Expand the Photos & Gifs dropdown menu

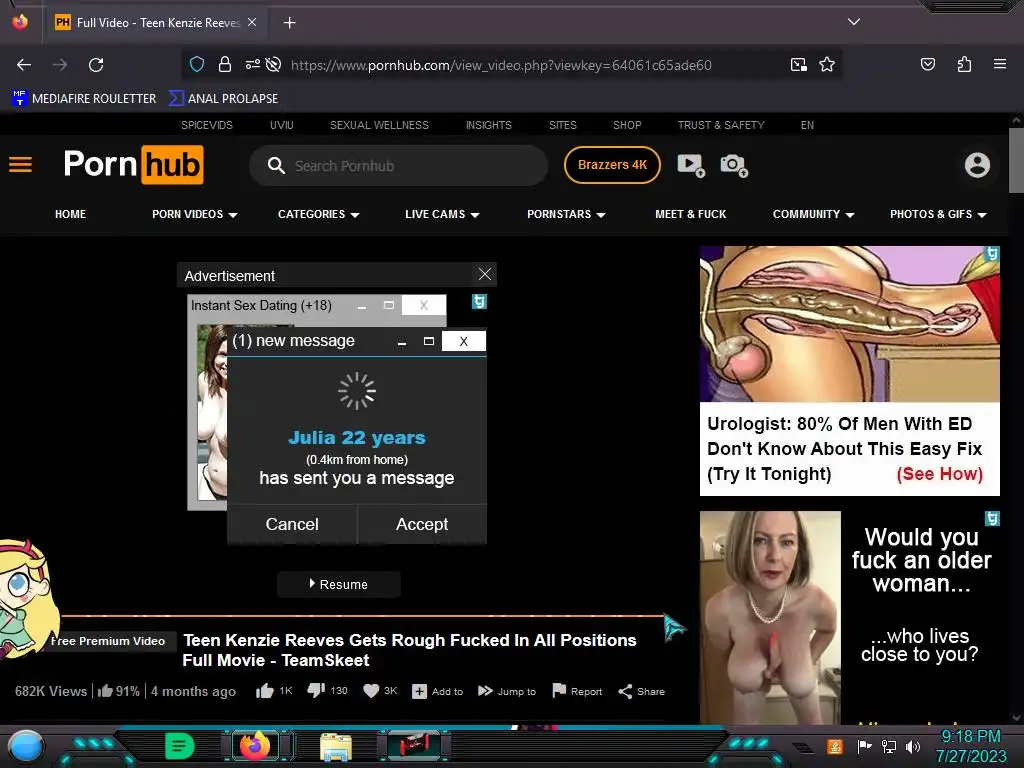click(938, 214)
